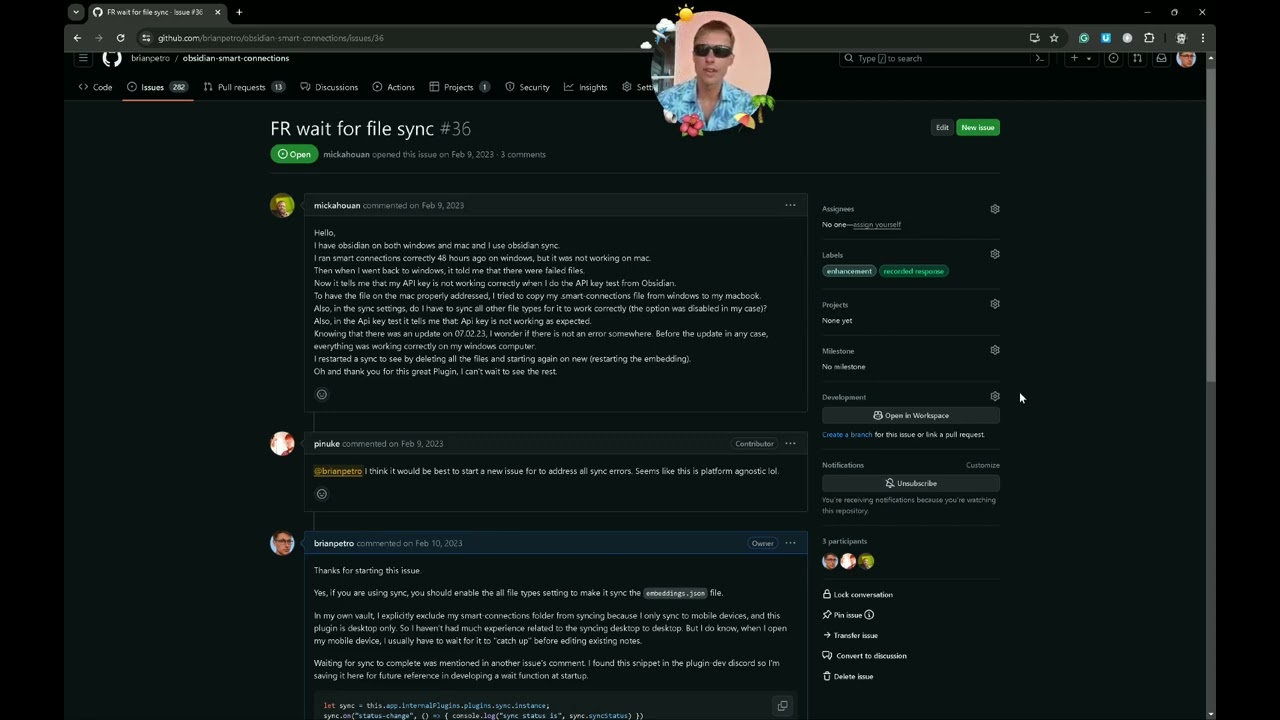Open the GitHub issues shortcut icon in header
The image size is (1280, 720).
(x=1113, y=58)
